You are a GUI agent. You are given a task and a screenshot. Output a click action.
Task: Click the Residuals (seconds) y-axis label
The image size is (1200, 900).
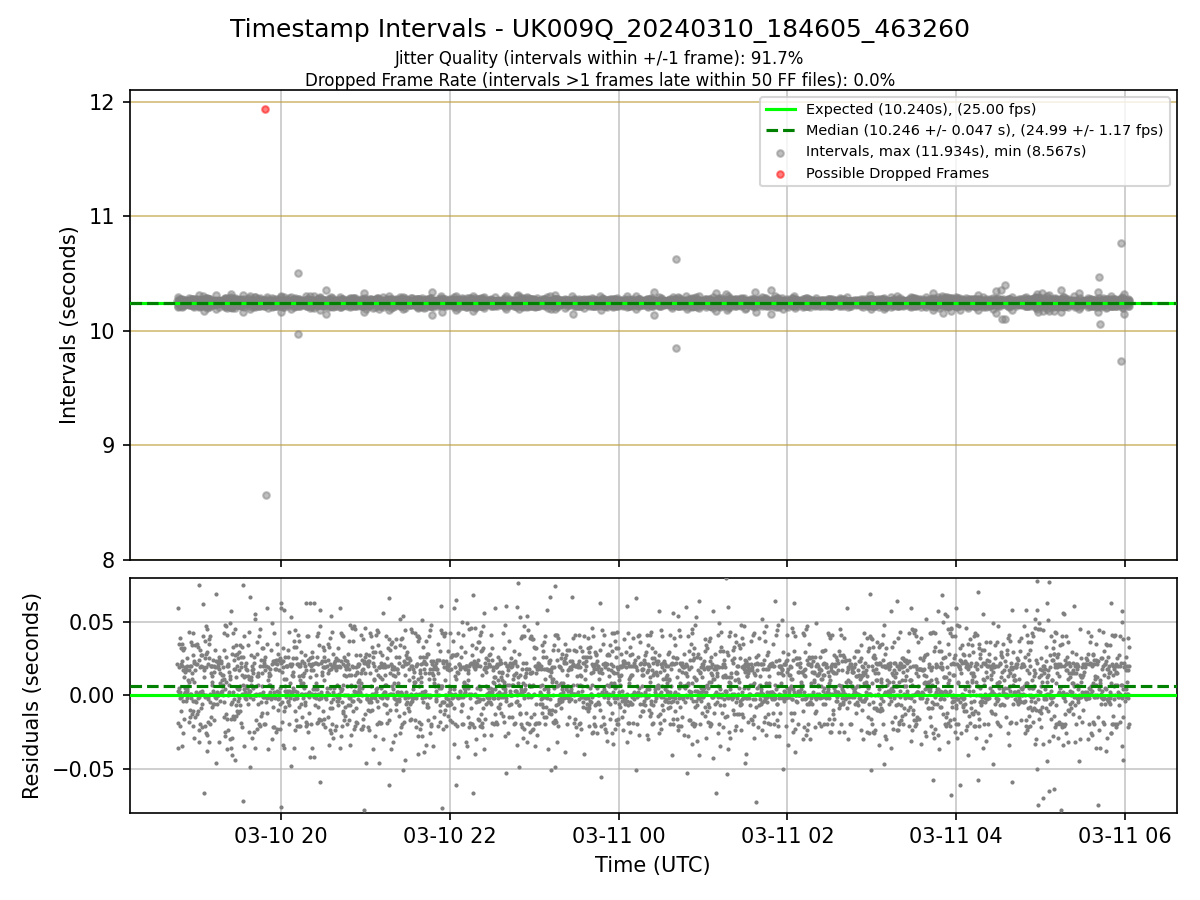(32, 696)
